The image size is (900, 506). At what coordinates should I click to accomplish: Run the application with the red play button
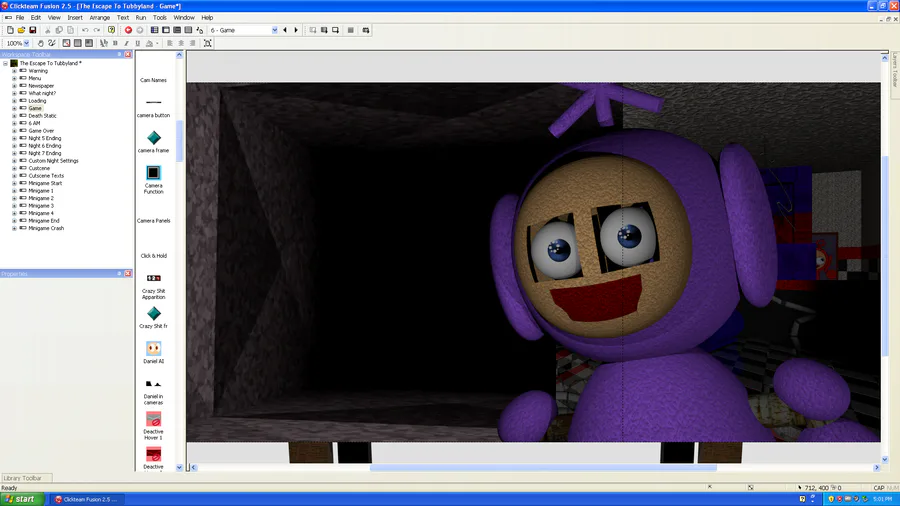click(x=129, y=30)
